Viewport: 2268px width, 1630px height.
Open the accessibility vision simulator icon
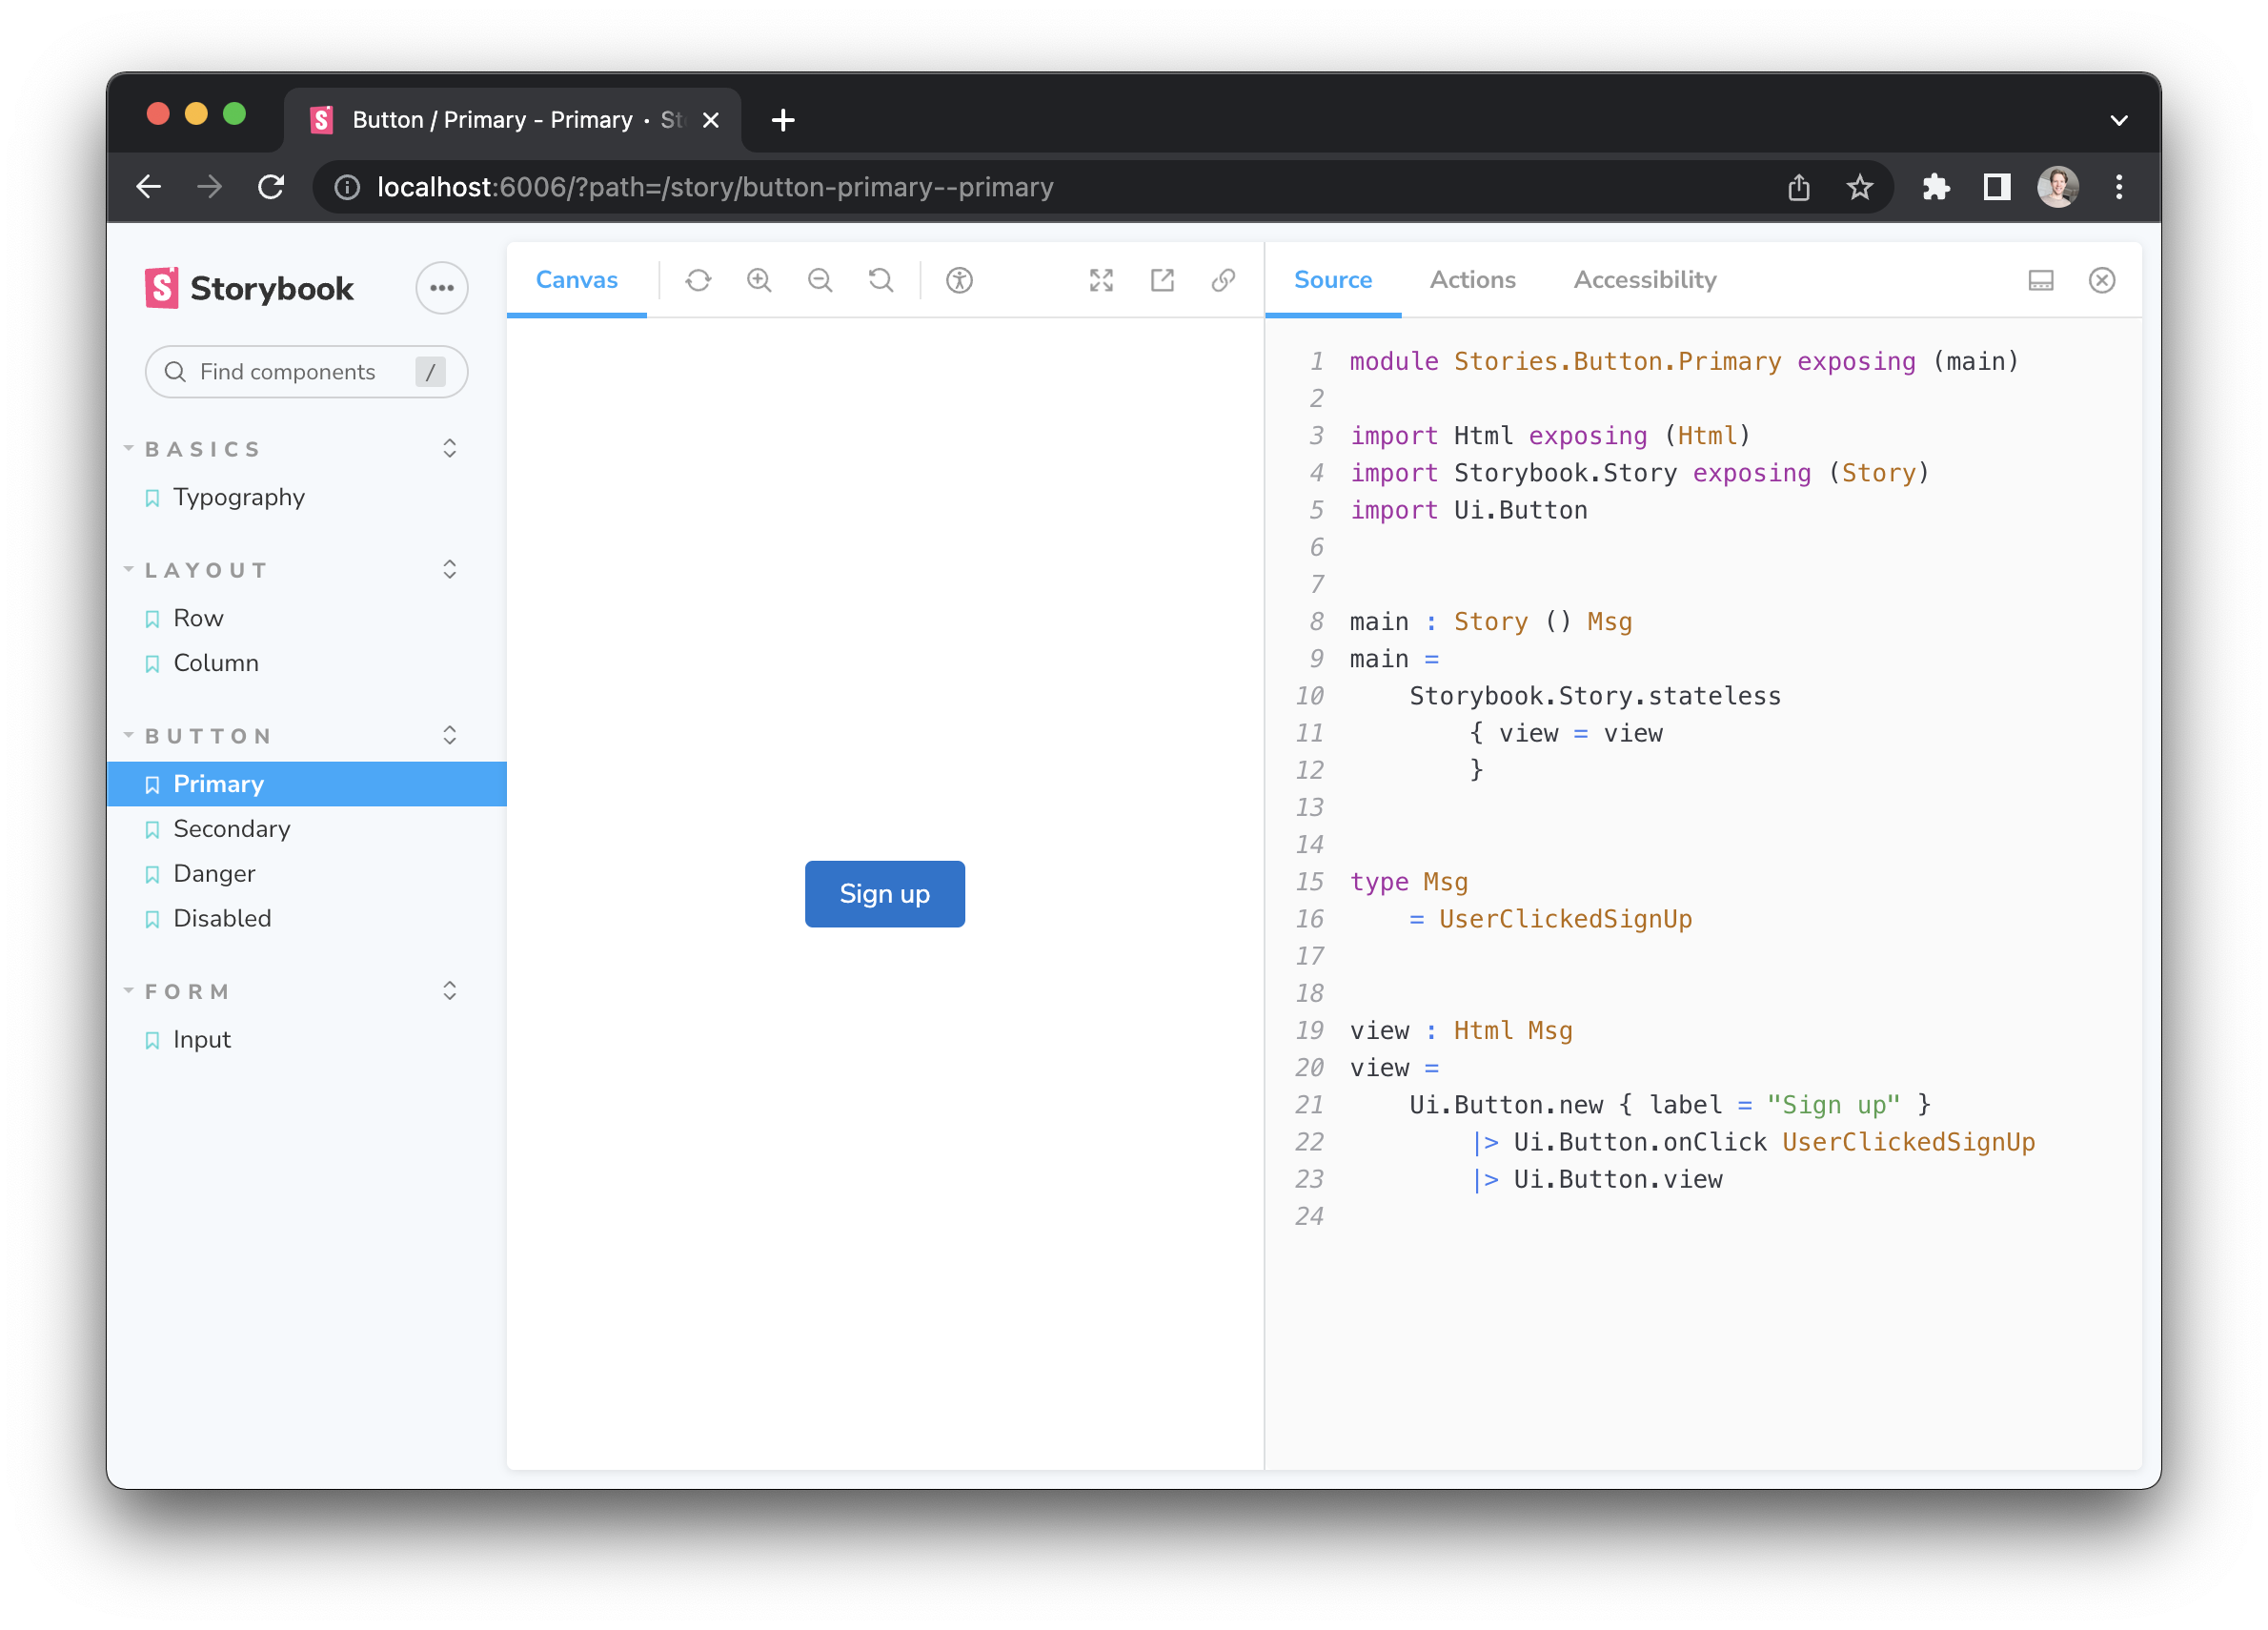[959, 280]
